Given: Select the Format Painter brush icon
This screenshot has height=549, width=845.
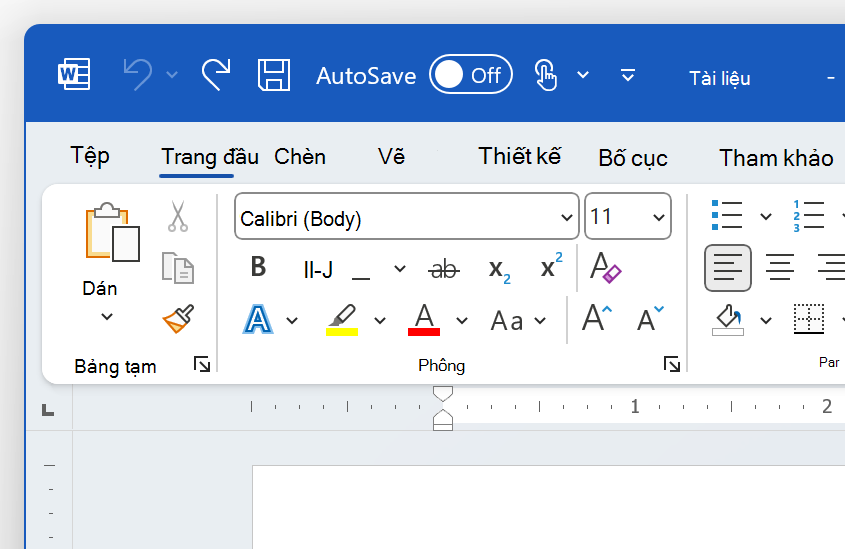Looking at the screenshot, I should (x=178, y=319).
